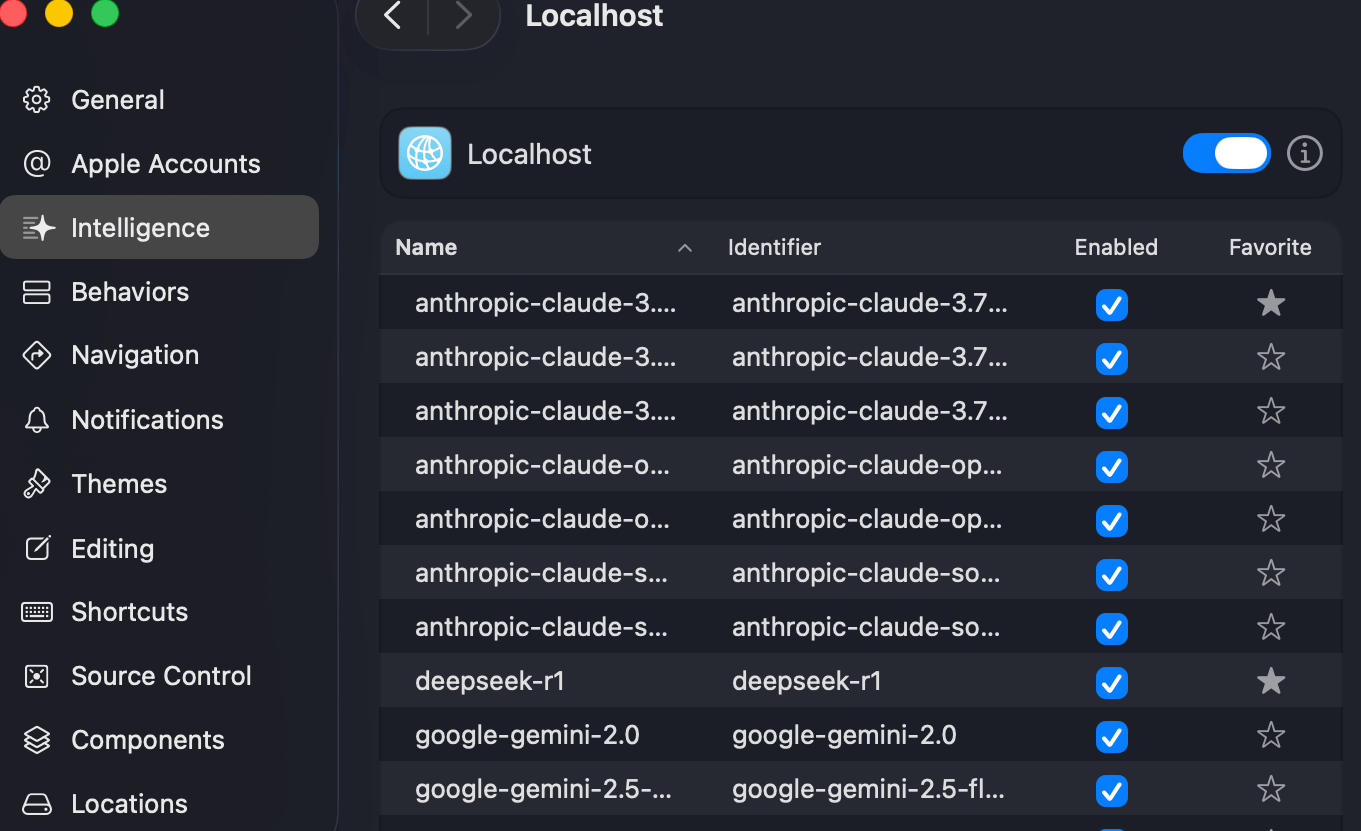Open Shortcuts settings with keyboard icon
1361x831 pixels.
pos(37,612)
